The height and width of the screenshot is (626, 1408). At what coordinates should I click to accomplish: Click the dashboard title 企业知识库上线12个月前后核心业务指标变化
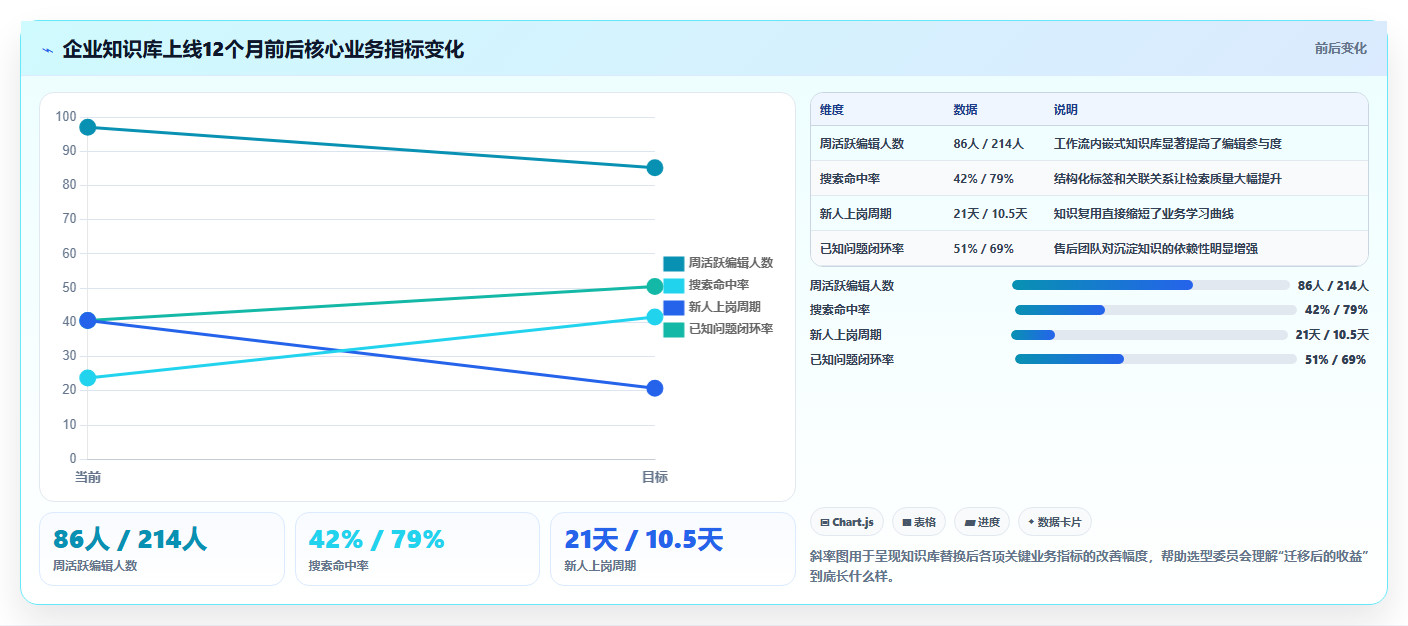[x=263, y=49]
